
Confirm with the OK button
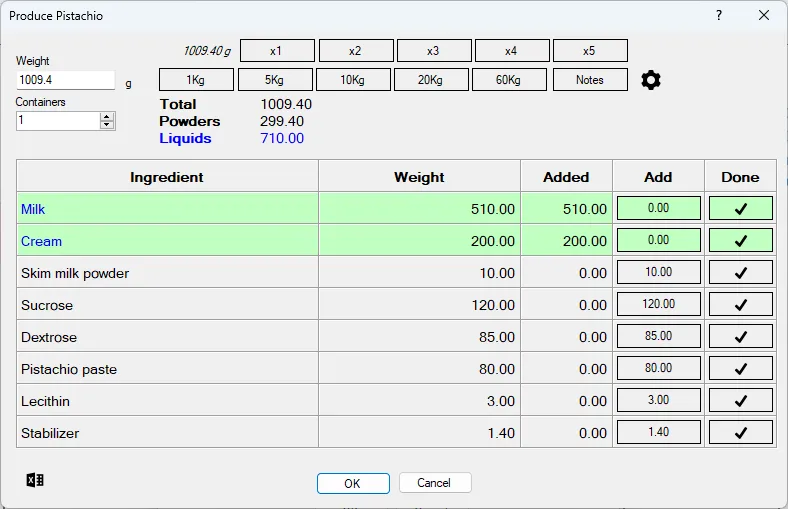[353, 483]
